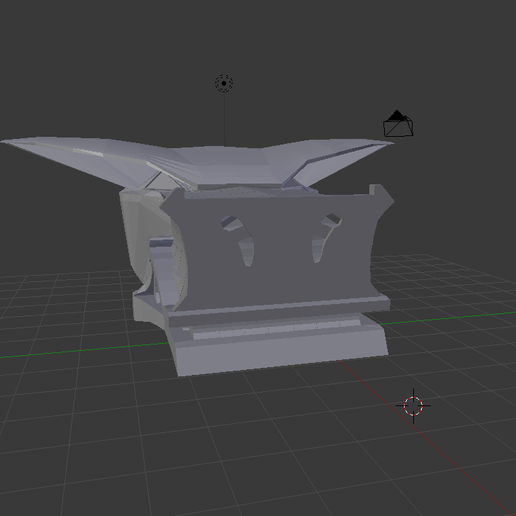Click the narrow ledge below front body
516x516 pixels.
[x=279, y=306]
